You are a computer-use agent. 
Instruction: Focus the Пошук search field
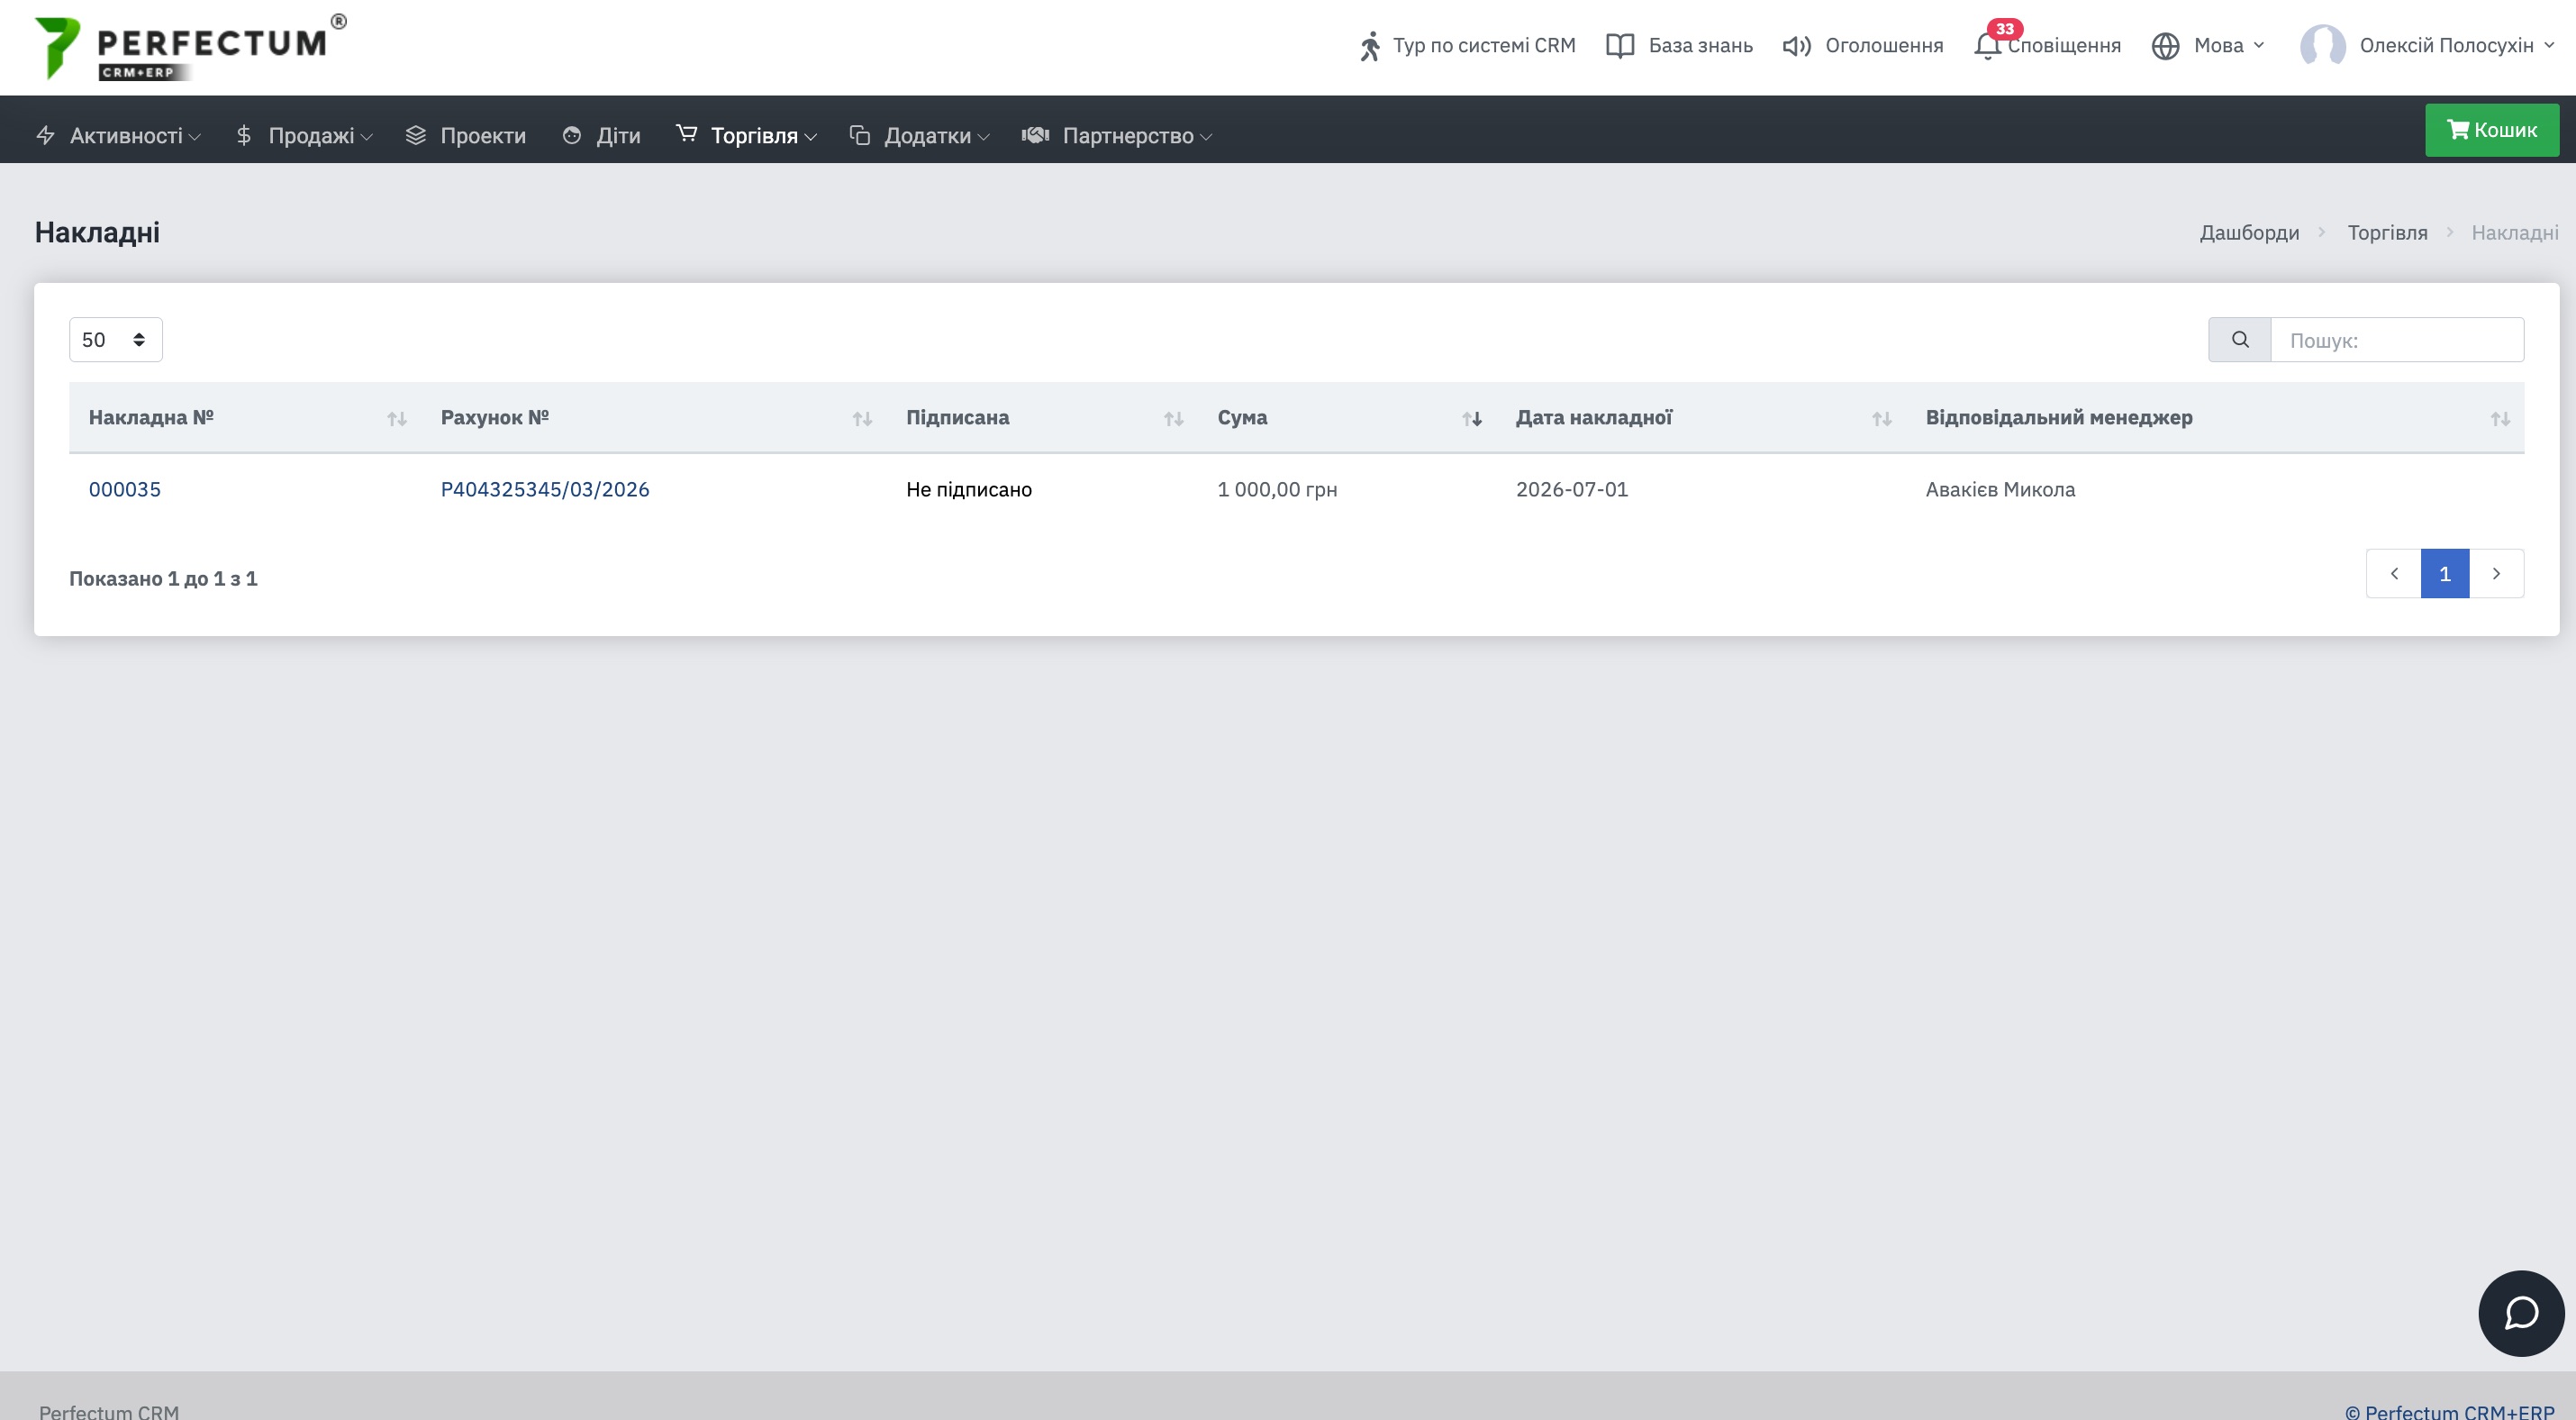pyautogui.click(x=2397, y=340)
